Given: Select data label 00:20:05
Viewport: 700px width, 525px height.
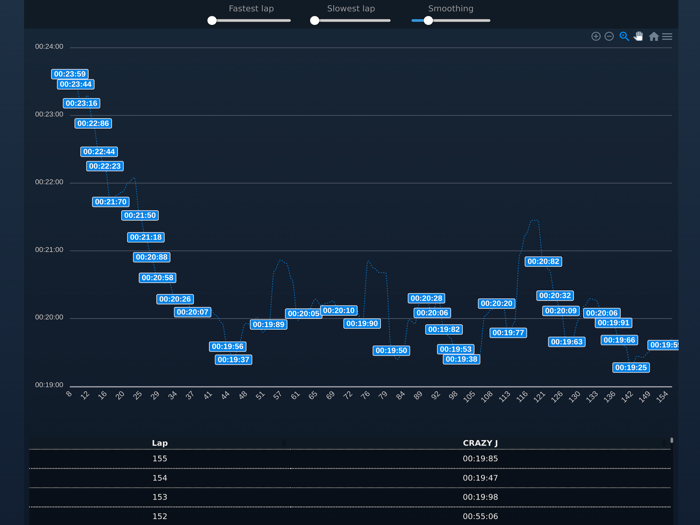Looking at the screenshot, I should (304, 313).
